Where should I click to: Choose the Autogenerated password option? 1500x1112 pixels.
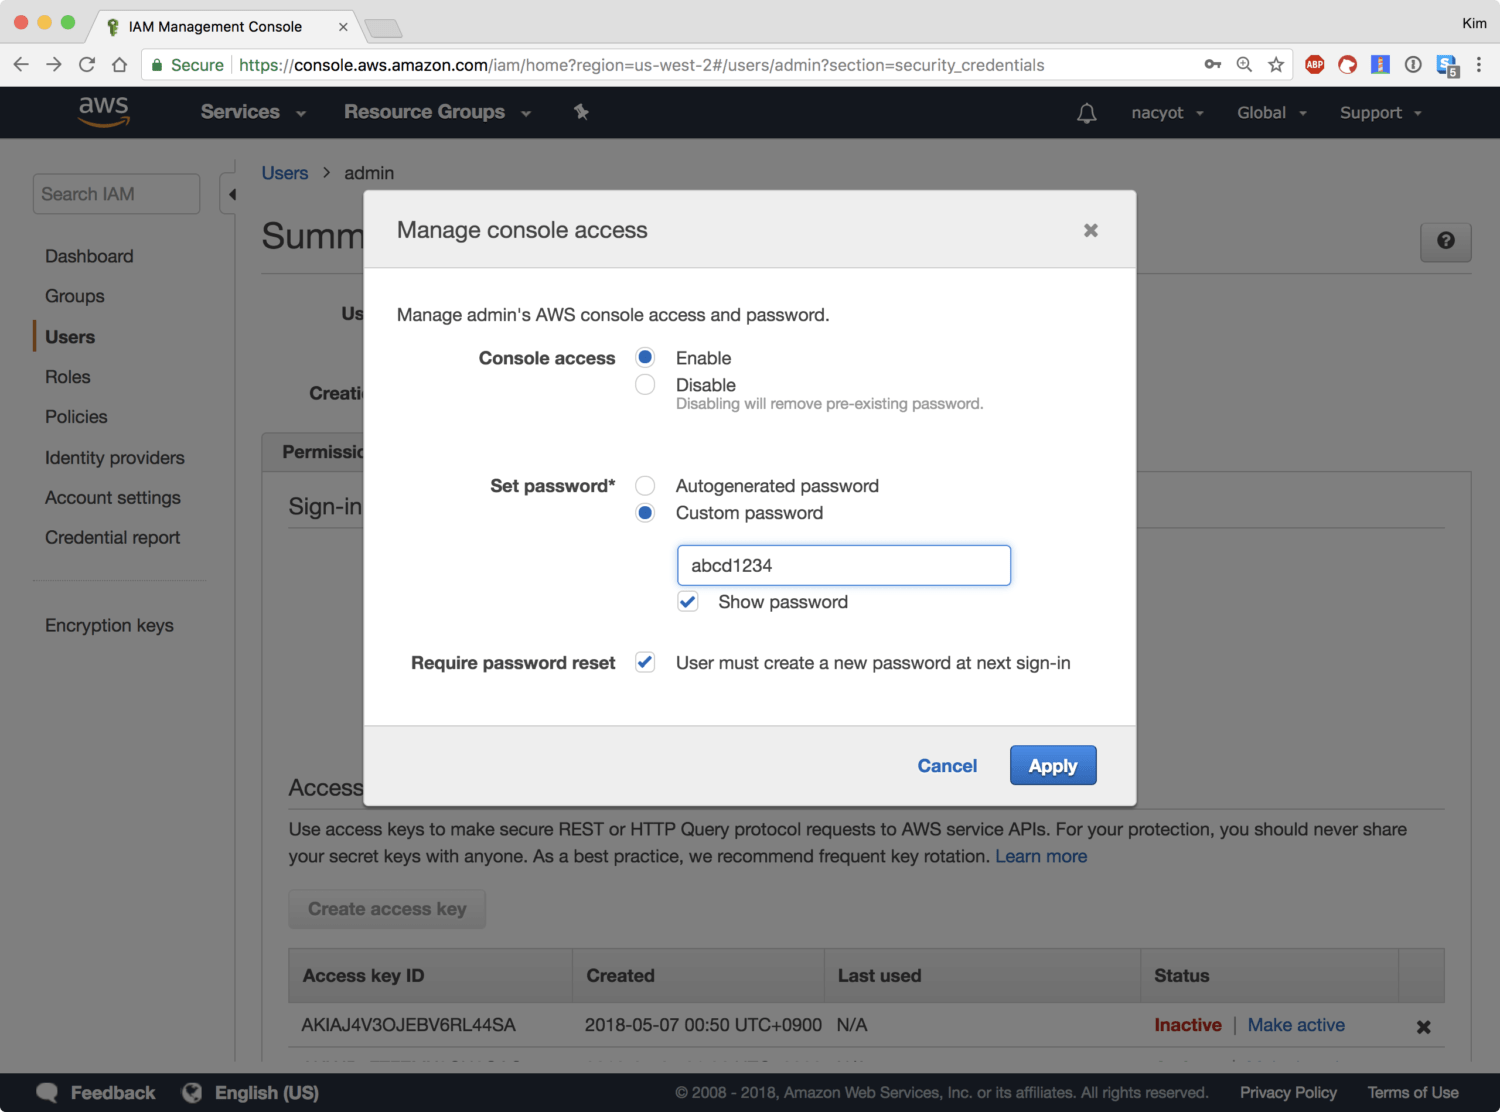[x=646, y=486]
